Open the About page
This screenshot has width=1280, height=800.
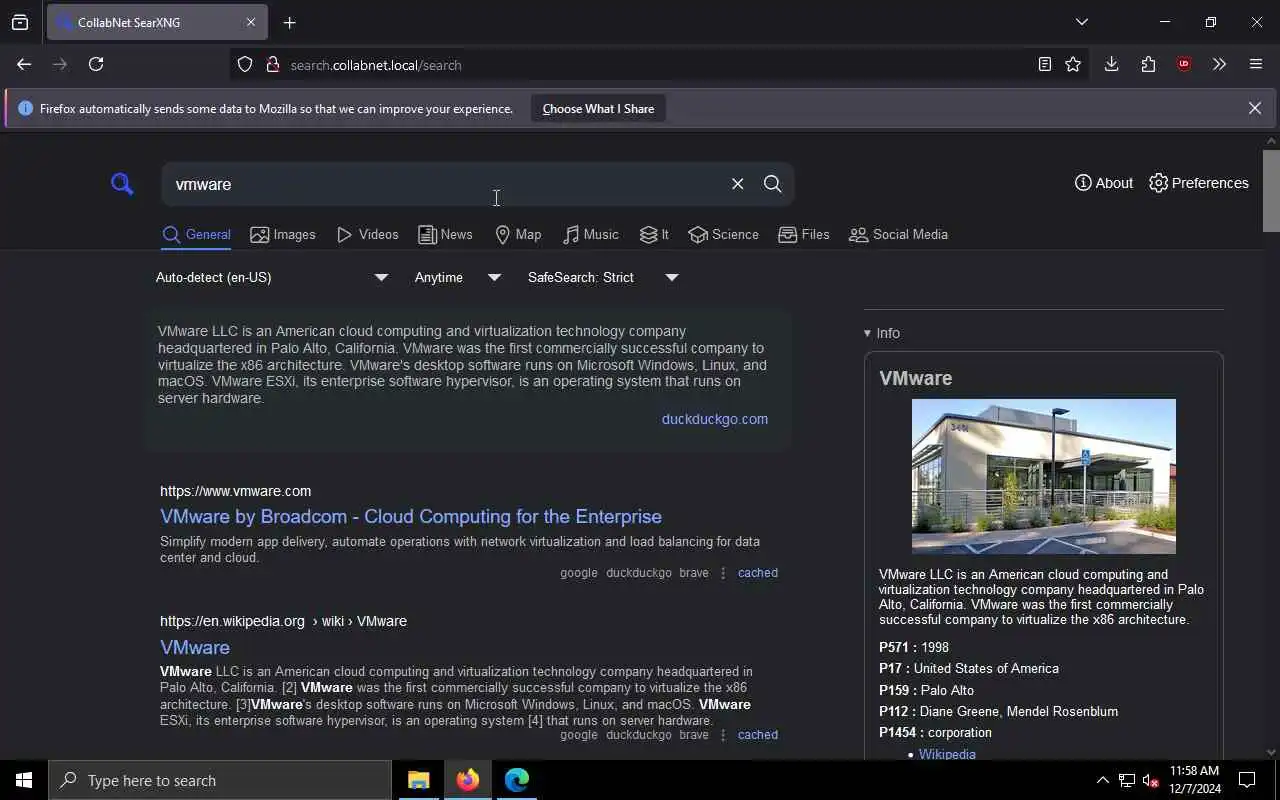click(1103, 183)
